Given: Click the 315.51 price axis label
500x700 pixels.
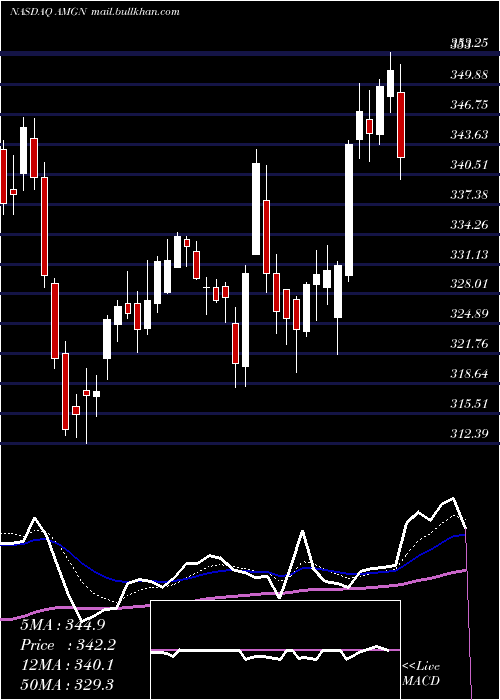Looking at the screenshot, I should tap(469, 404).
